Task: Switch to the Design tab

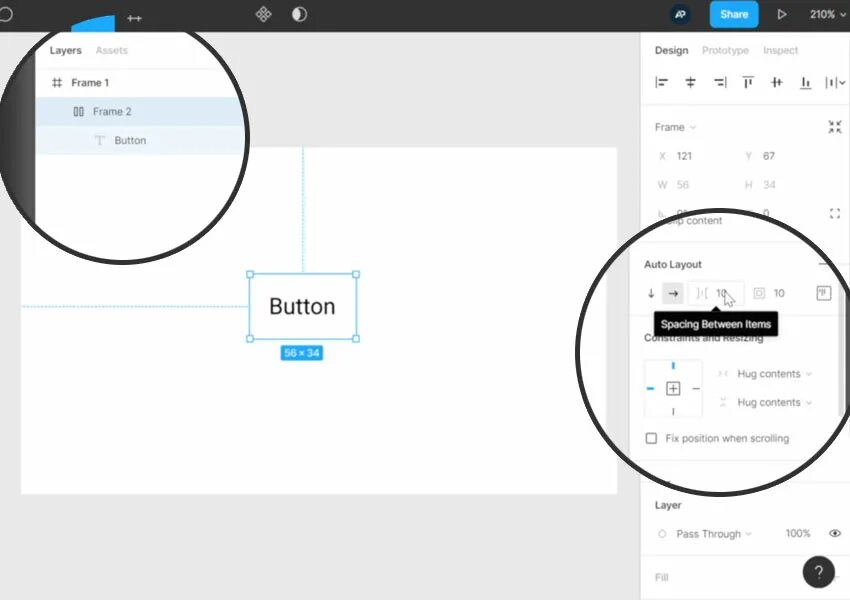Action: click(671, 50)
